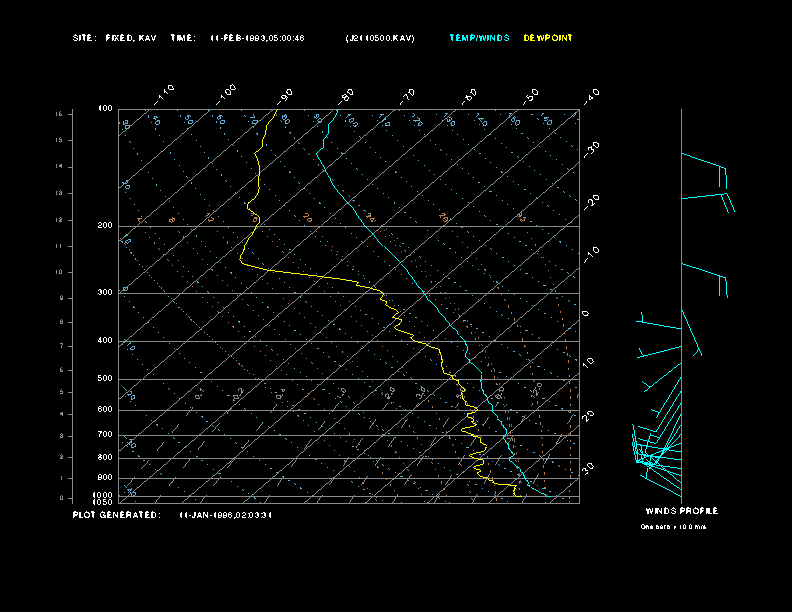Viewport: 792px width, 612px height.
Task: Click the "WINDS PROFILE" caption
Action: (x=682, y=511)
